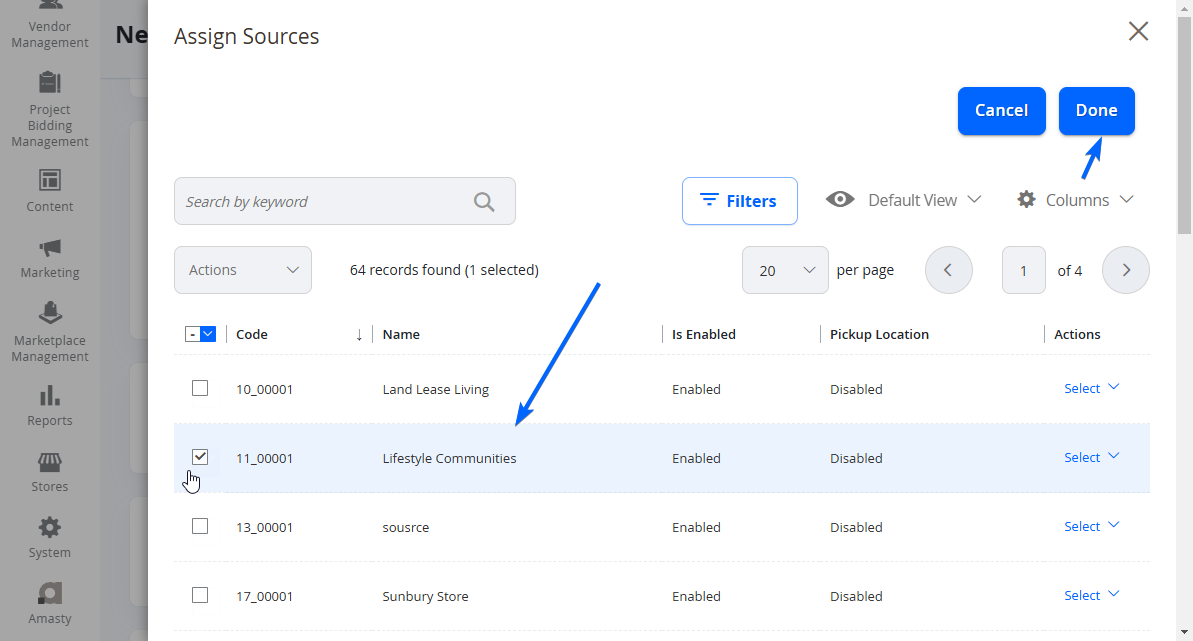Screen dimensions: 1193x641
Task: Open Select dropdown for Land Lease Living
Action: 1092,388
